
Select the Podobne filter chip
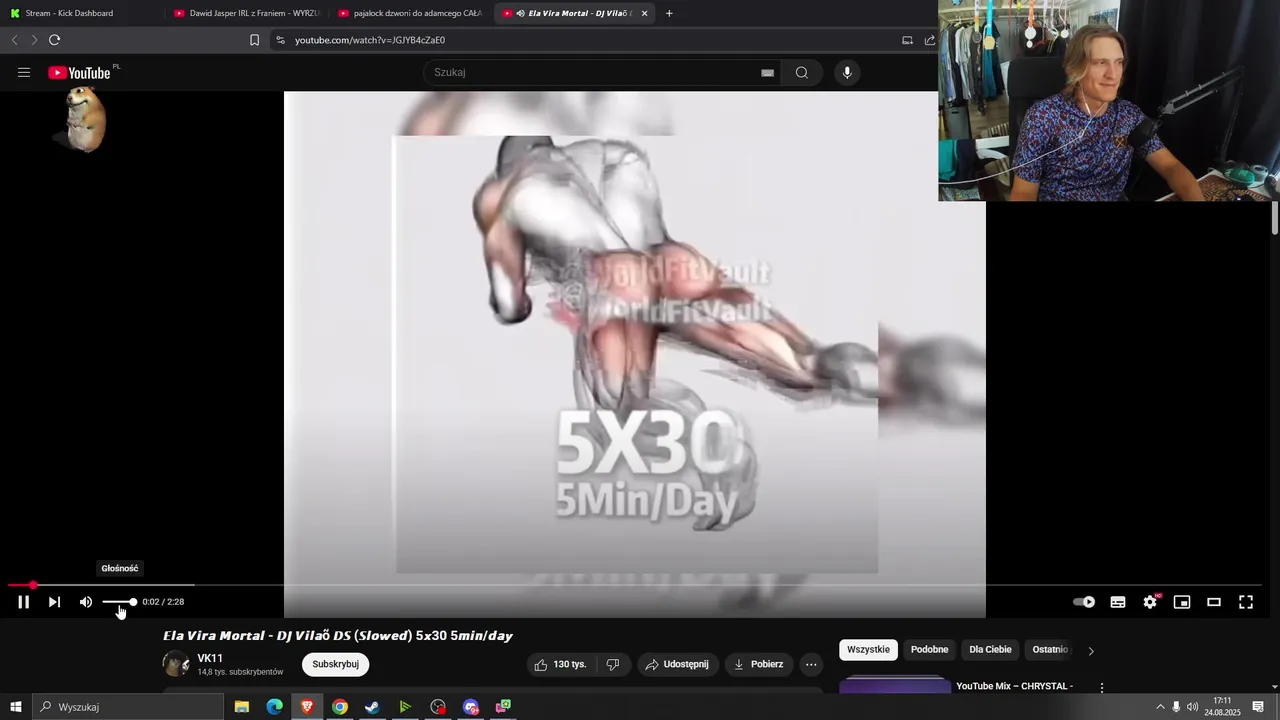pos(929,649)
